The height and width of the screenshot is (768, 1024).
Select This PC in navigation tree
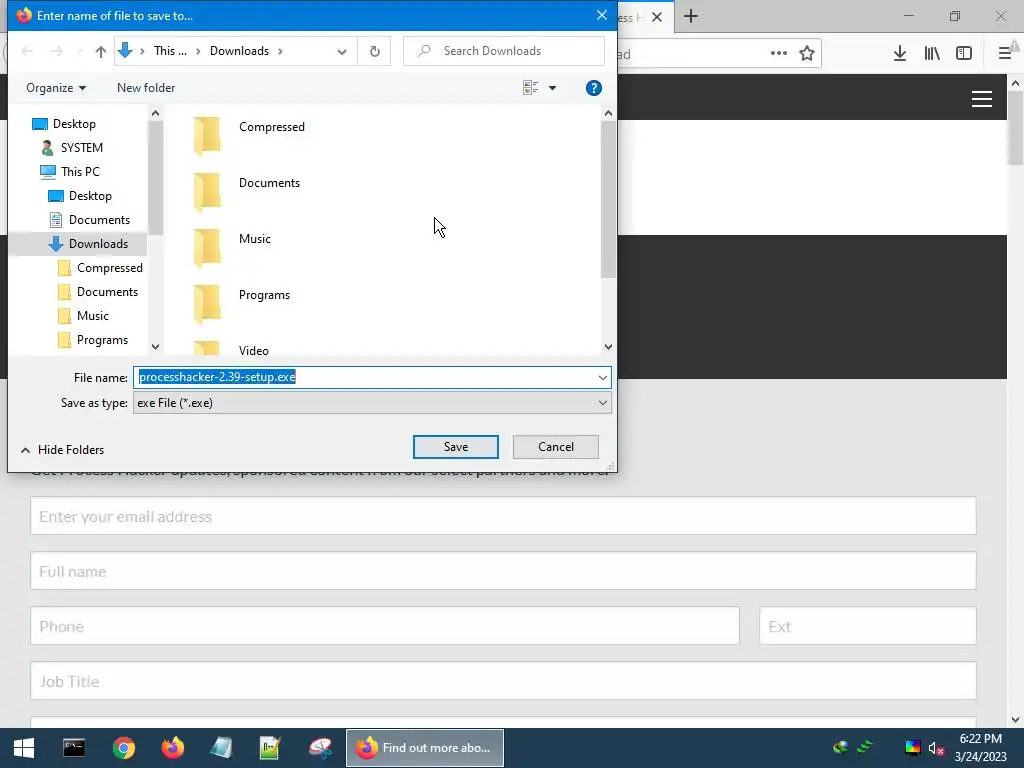click(80, 172)
